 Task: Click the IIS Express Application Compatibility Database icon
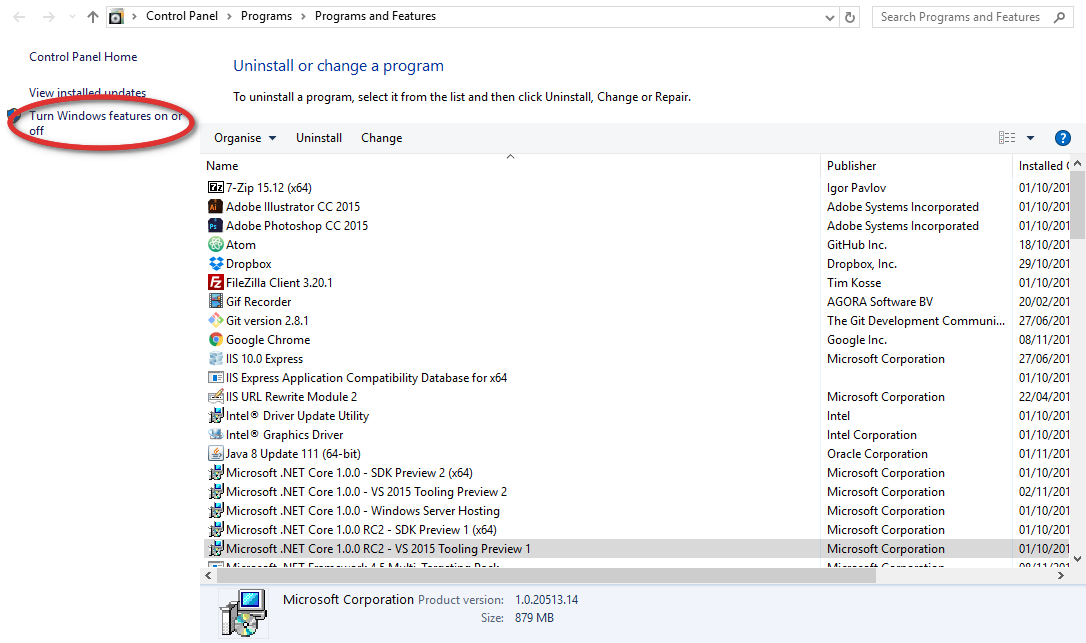click(215, 378)
